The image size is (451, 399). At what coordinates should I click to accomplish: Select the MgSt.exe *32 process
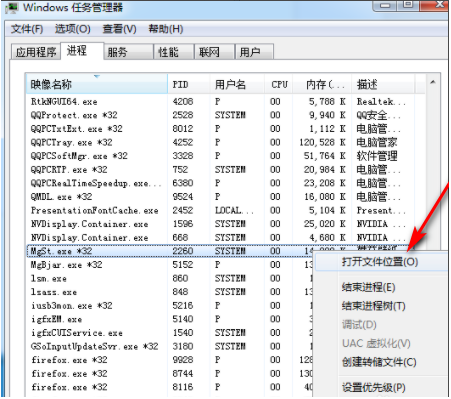(170, 251)
